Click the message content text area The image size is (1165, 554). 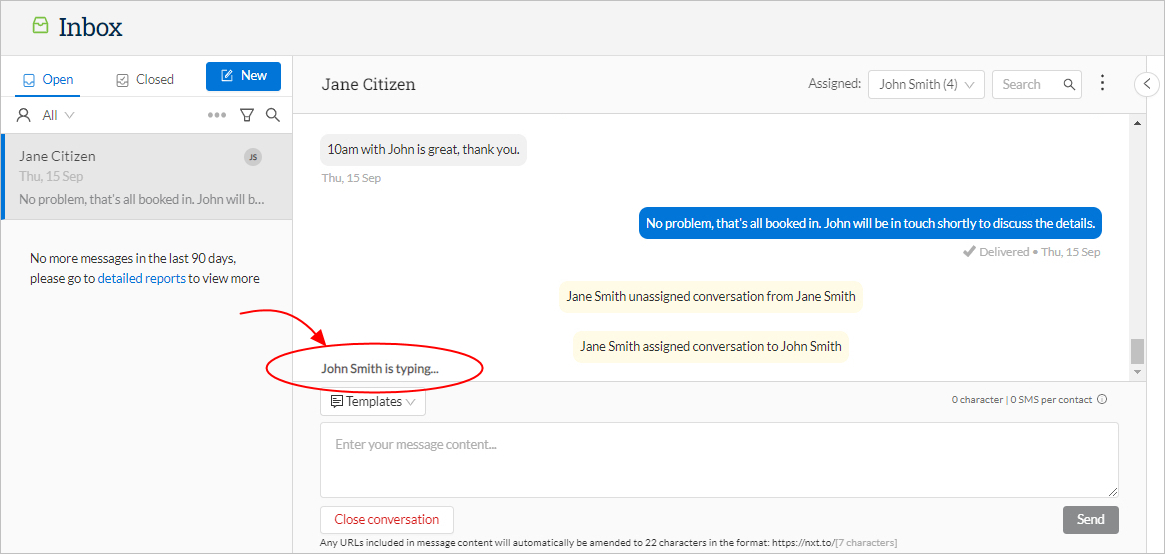point(719,460)
